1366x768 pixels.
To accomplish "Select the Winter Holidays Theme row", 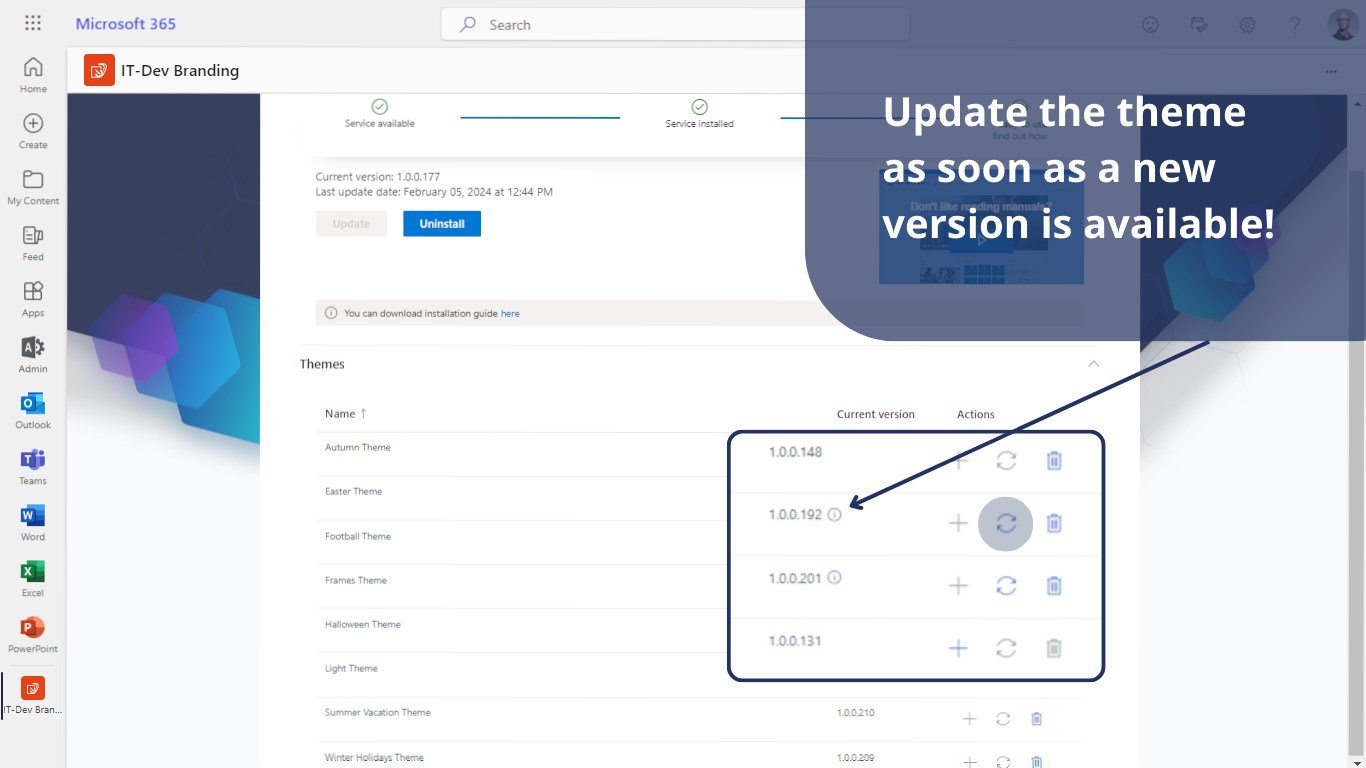I will point(700,757).
